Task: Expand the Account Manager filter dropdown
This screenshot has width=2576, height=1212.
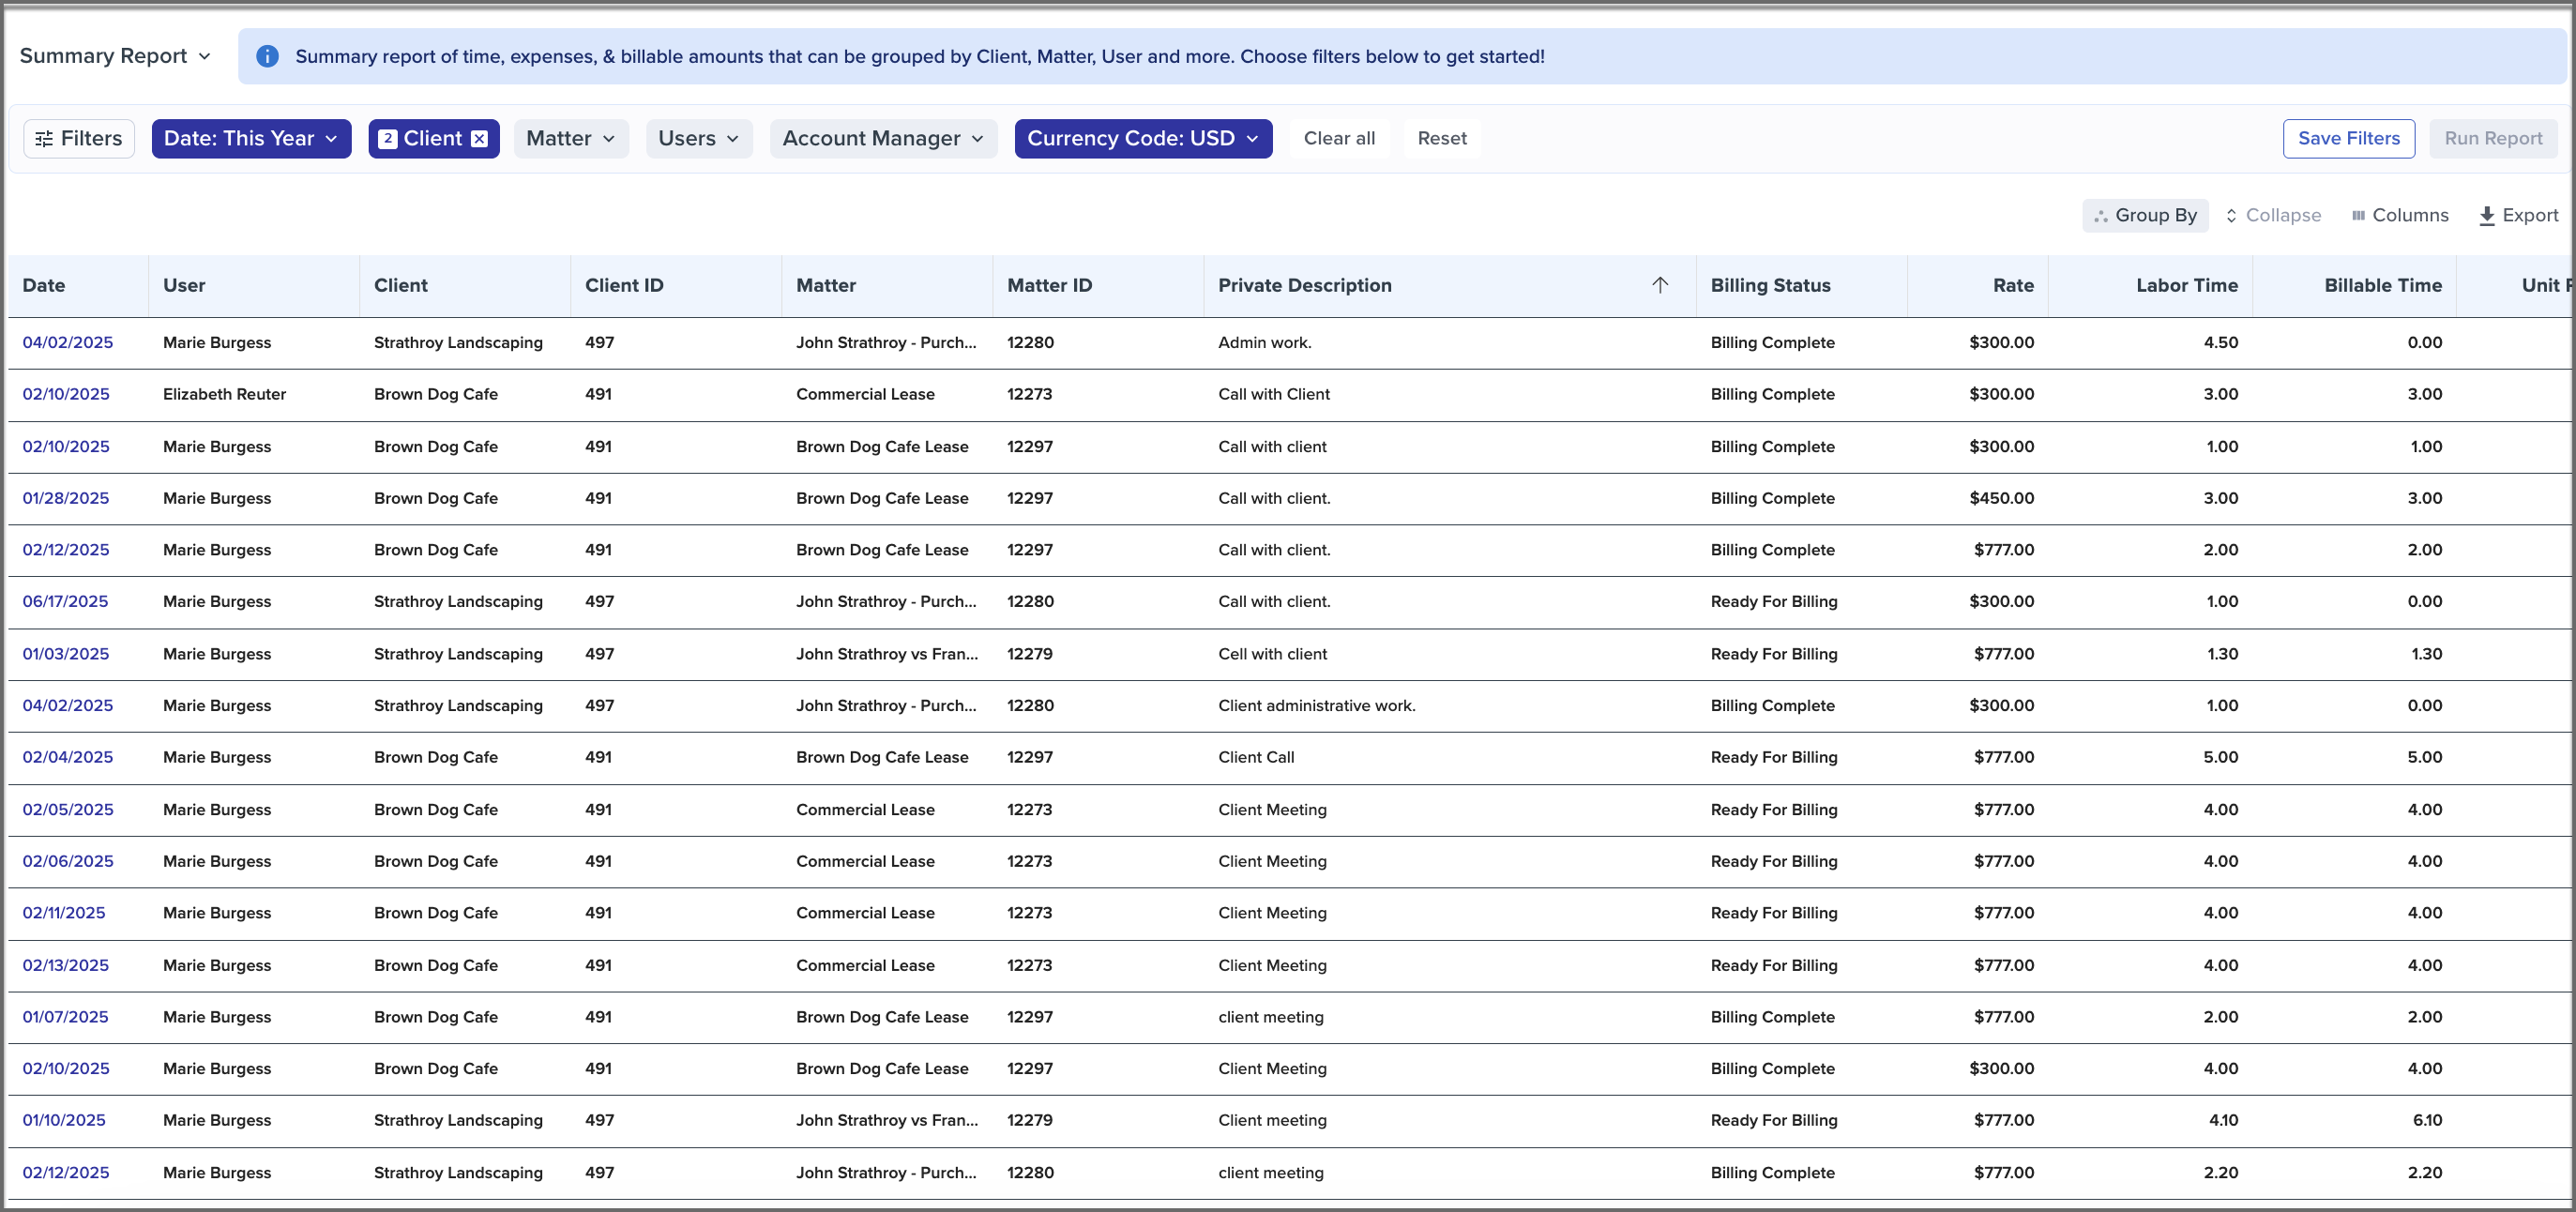Action: 883,138
